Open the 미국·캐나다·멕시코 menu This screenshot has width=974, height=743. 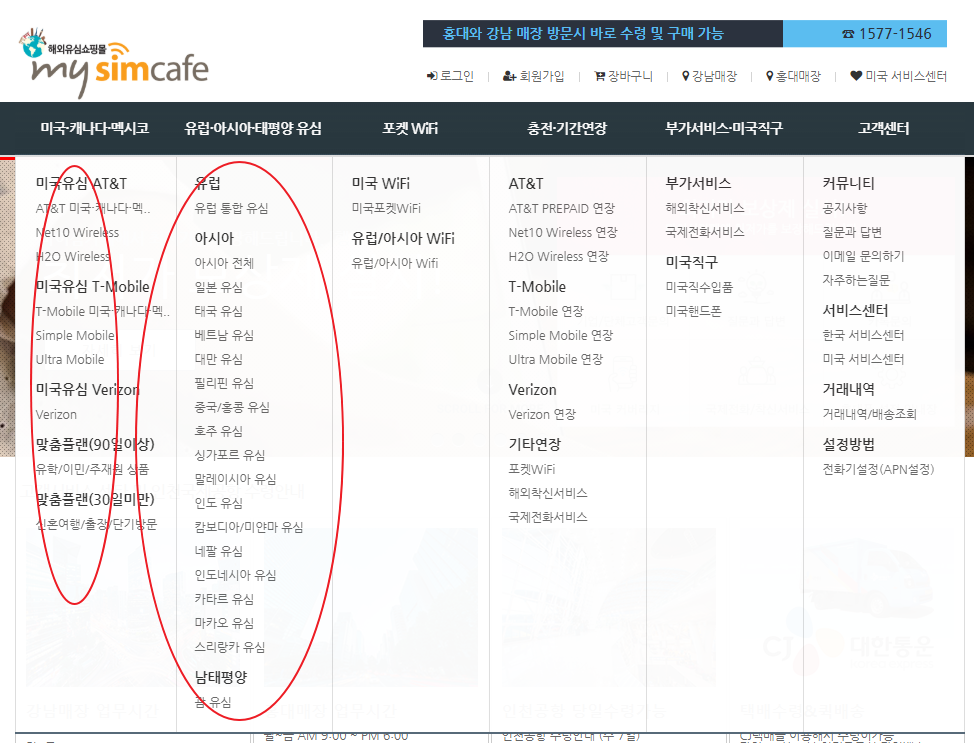(x=94, y=129)
